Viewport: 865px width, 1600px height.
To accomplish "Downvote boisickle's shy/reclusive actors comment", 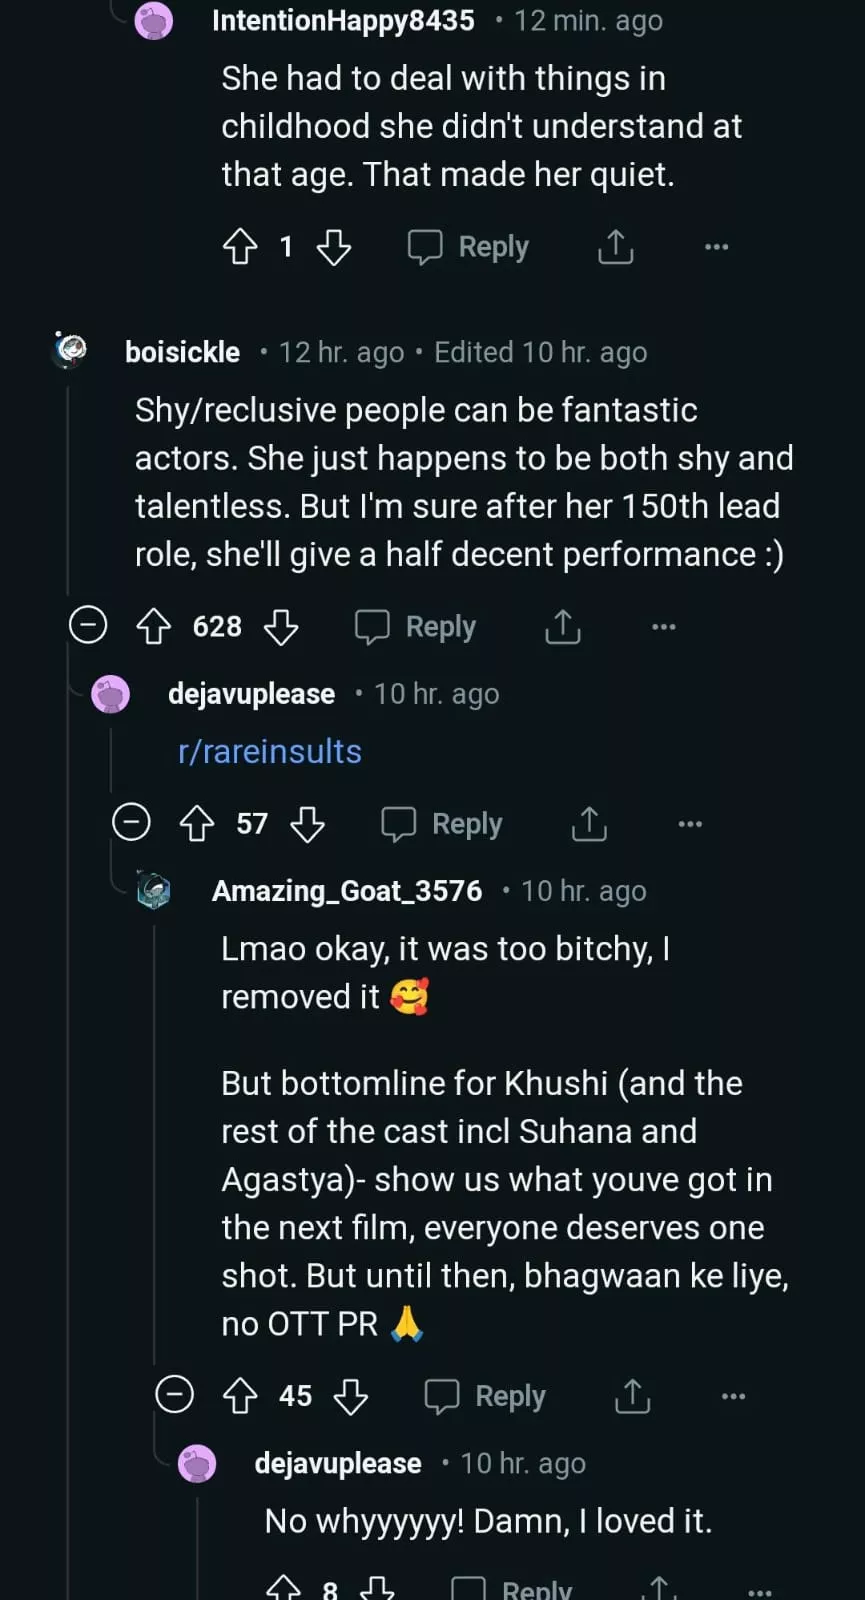I will click(281, 627).
